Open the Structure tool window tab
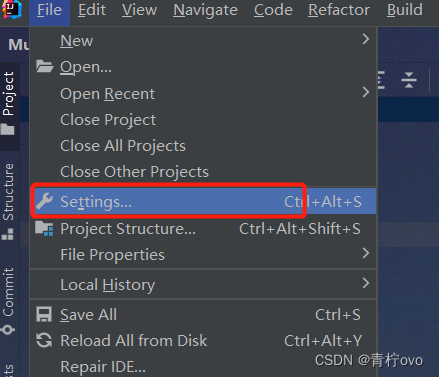 [9, 200]
